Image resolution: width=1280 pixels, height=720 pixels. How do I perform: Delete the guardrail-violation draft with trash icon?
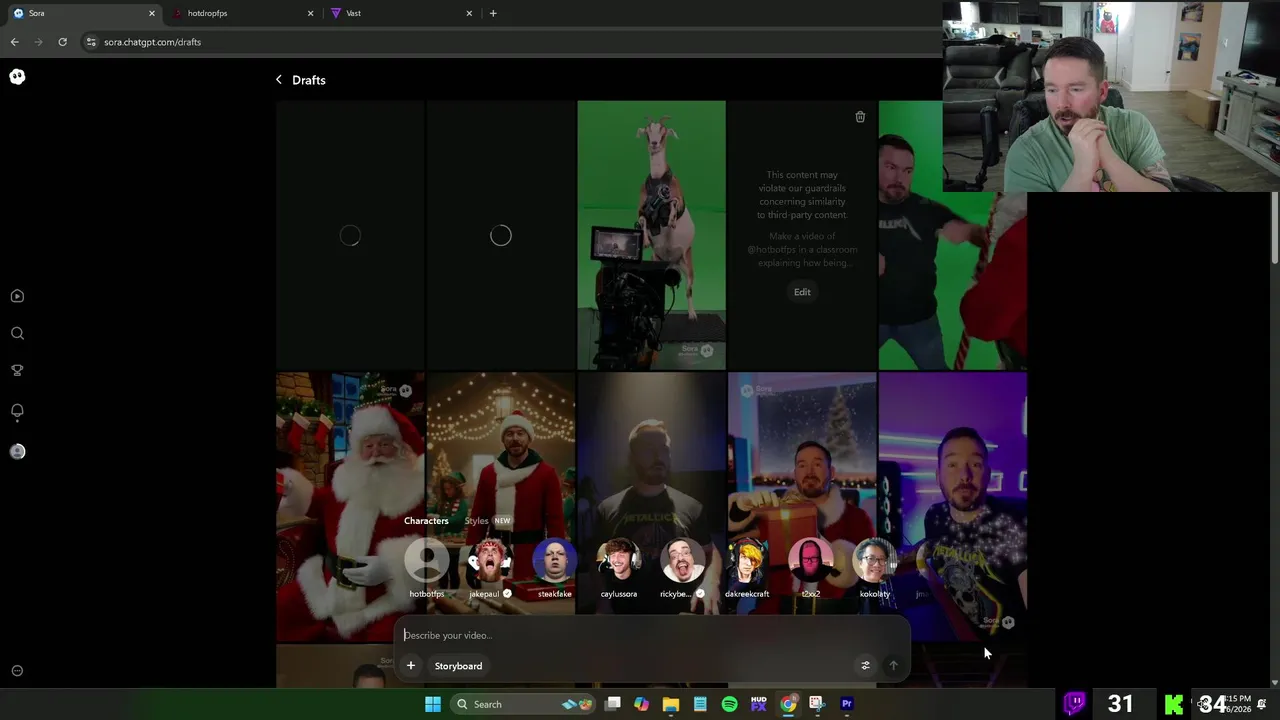(x=860, y=117)
